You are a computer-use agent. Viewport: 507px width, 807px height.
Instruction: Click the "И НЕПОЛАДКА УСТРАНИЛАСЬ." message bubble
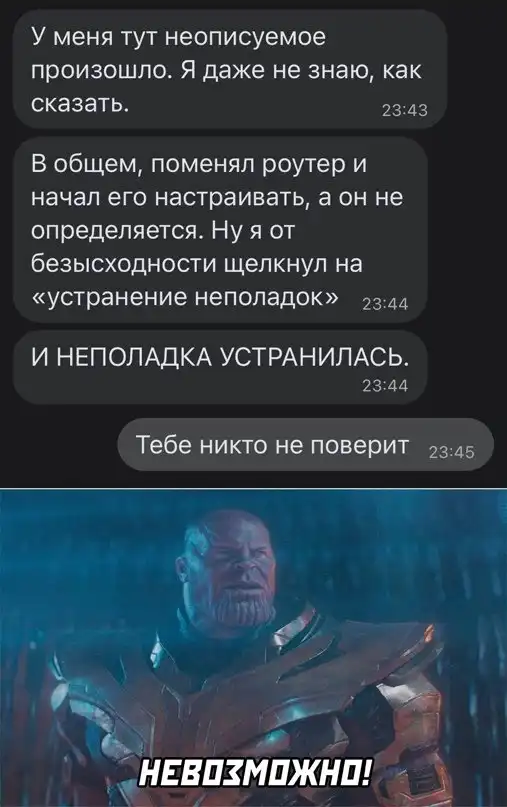coord(220,366)
